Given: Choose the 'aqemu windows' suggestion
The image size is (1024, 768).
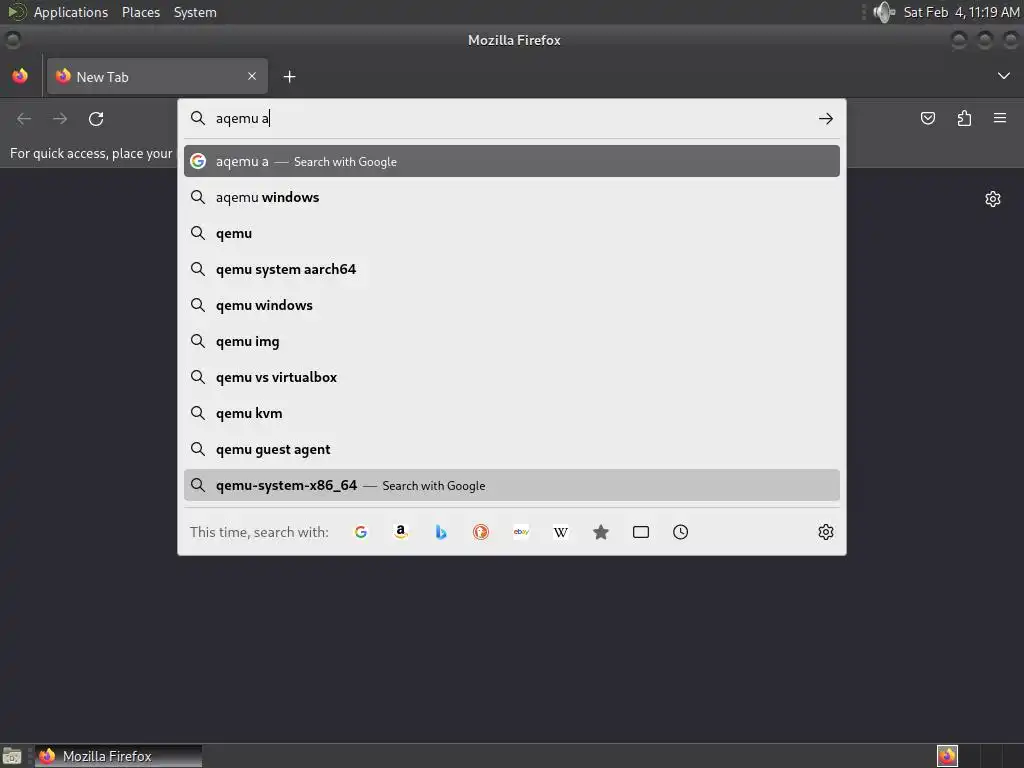Looking at the screenshot, I should (512, 197).
